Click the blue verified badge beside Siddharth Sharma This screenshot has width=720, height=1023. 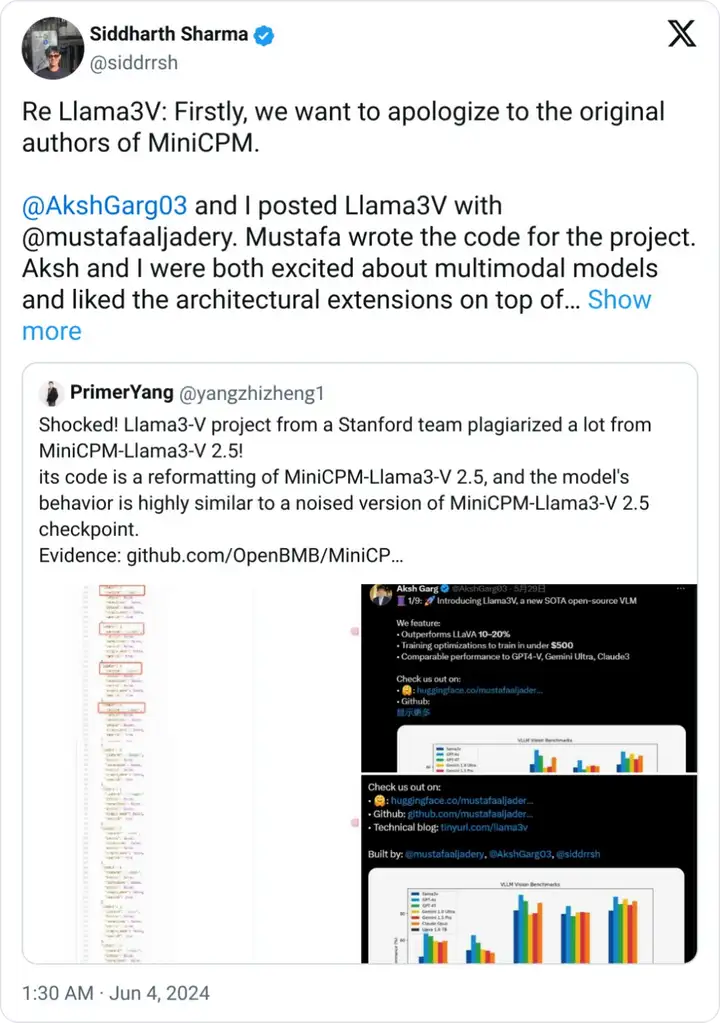263,35
